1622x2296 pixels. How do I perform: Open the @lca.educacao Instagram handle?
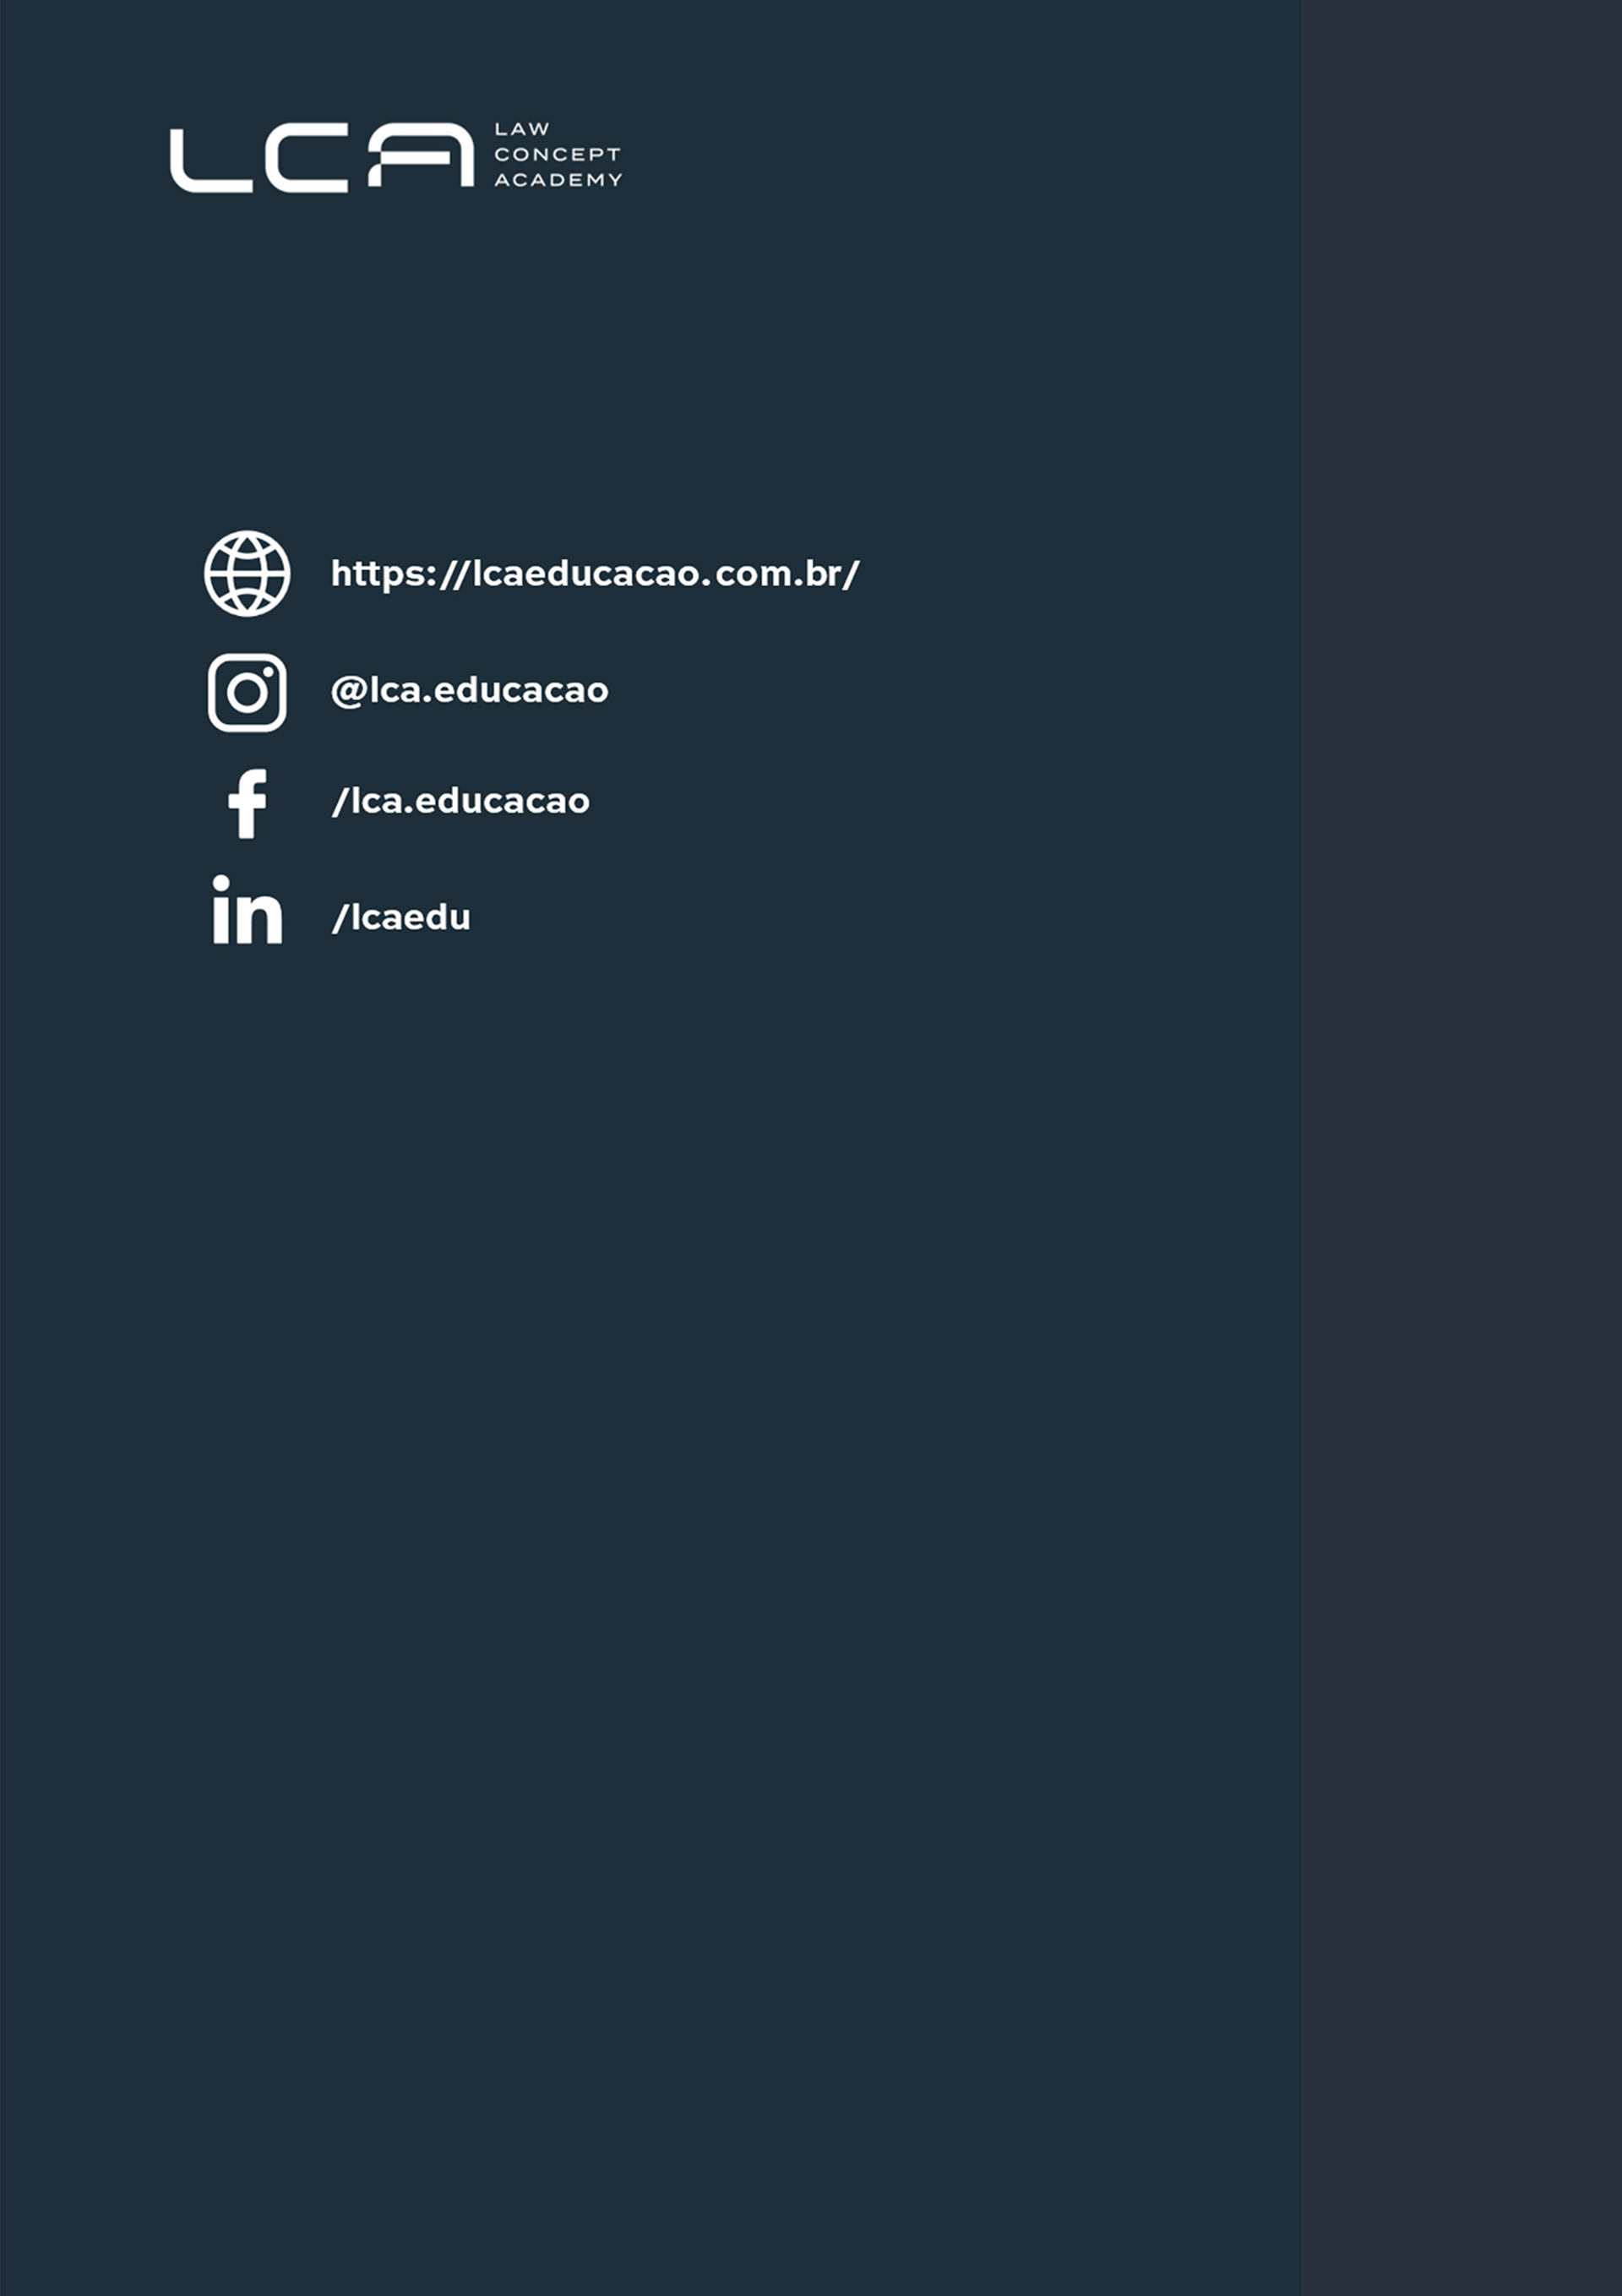[x=469, y=690]
